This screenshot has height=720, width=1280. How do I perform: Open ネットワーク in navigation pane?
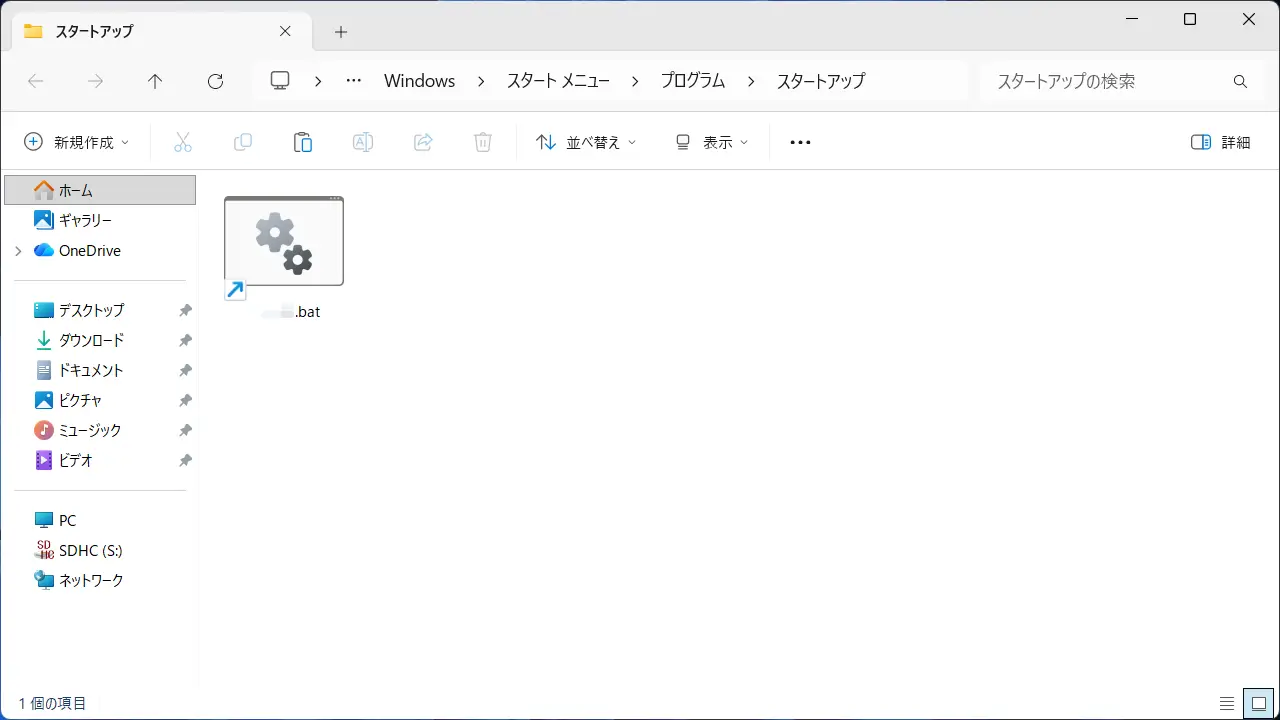click(x=91, y=580)
